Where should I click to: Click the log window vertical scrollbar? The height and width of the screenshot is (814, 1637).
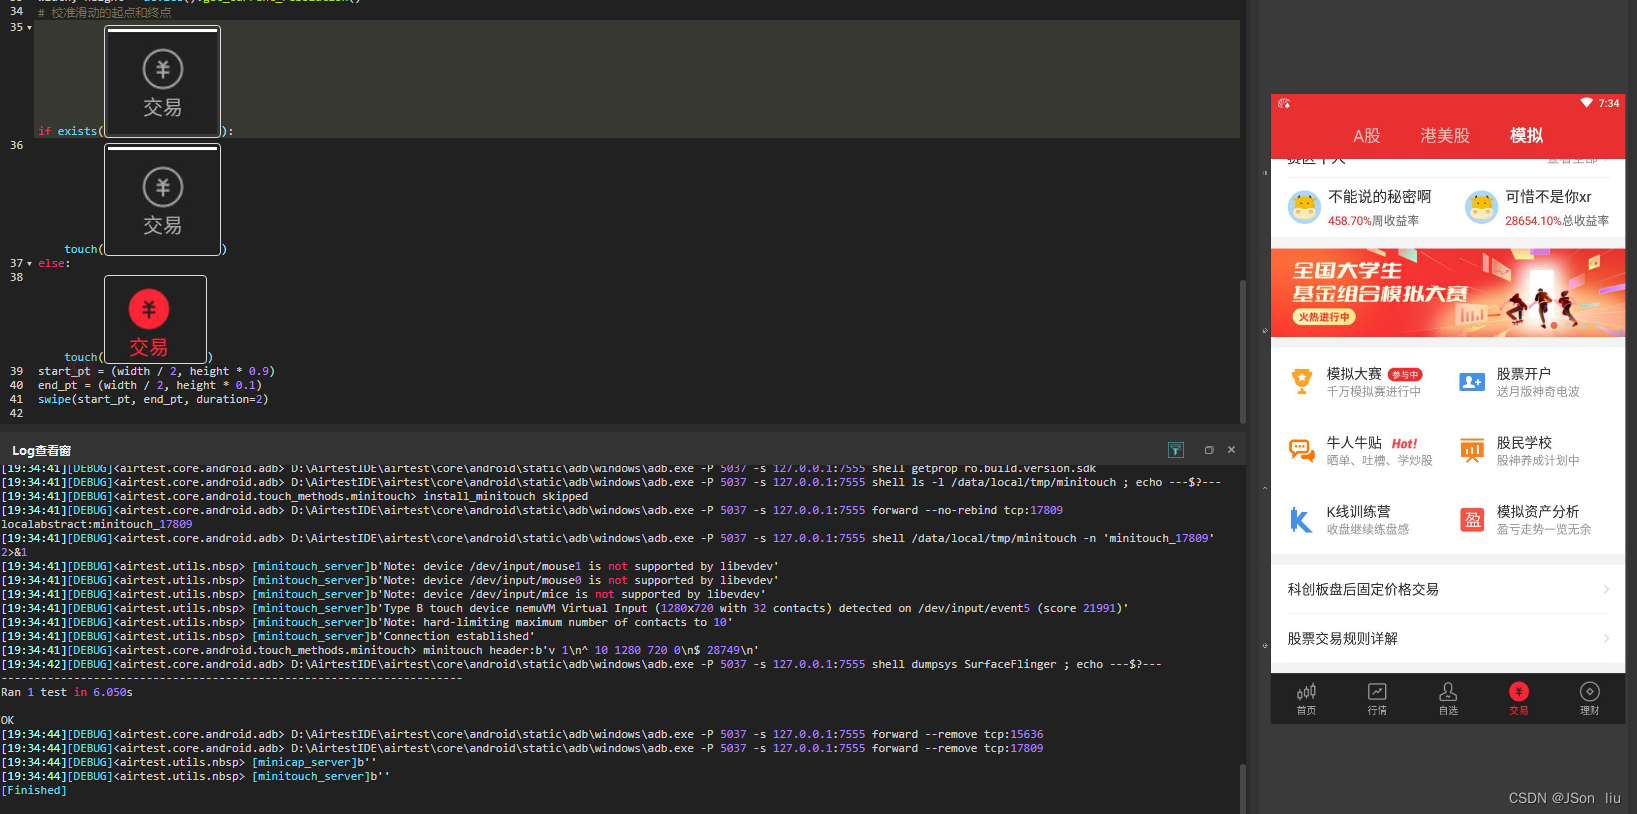tap(1243, 788)
